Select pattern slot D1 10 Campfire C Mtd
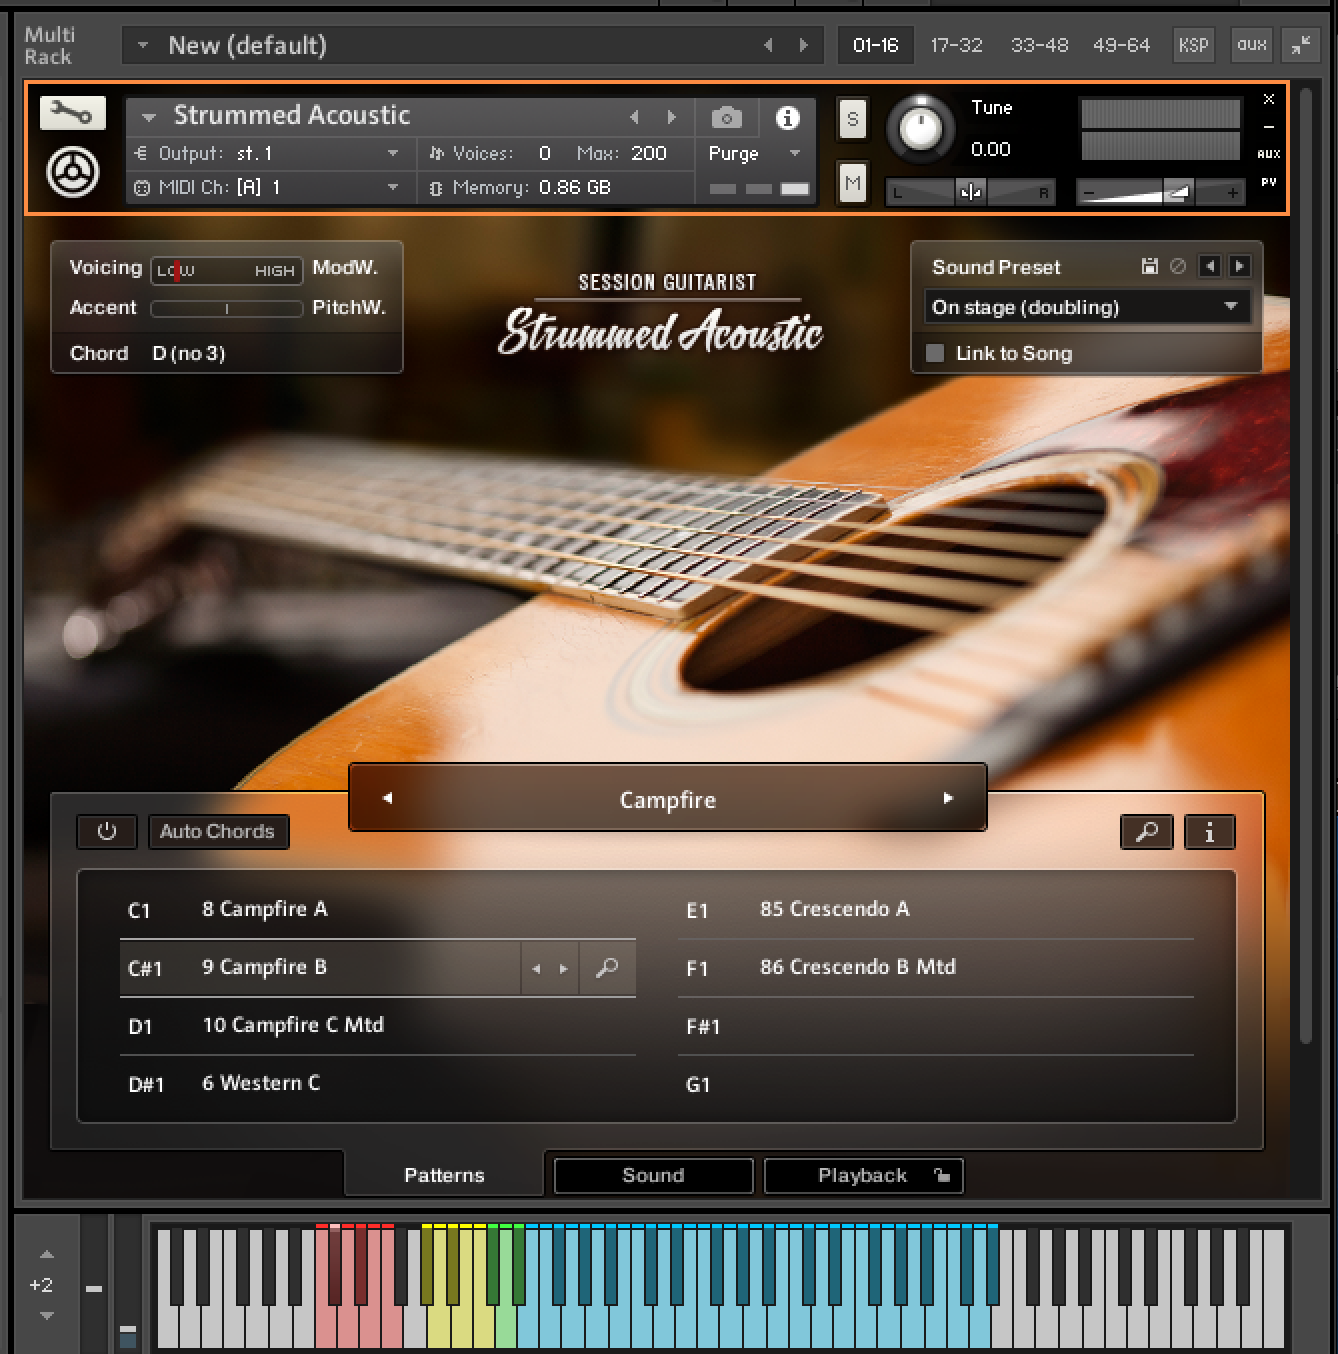Viewport: 1338px width, 1354px height. point(378,1026)
